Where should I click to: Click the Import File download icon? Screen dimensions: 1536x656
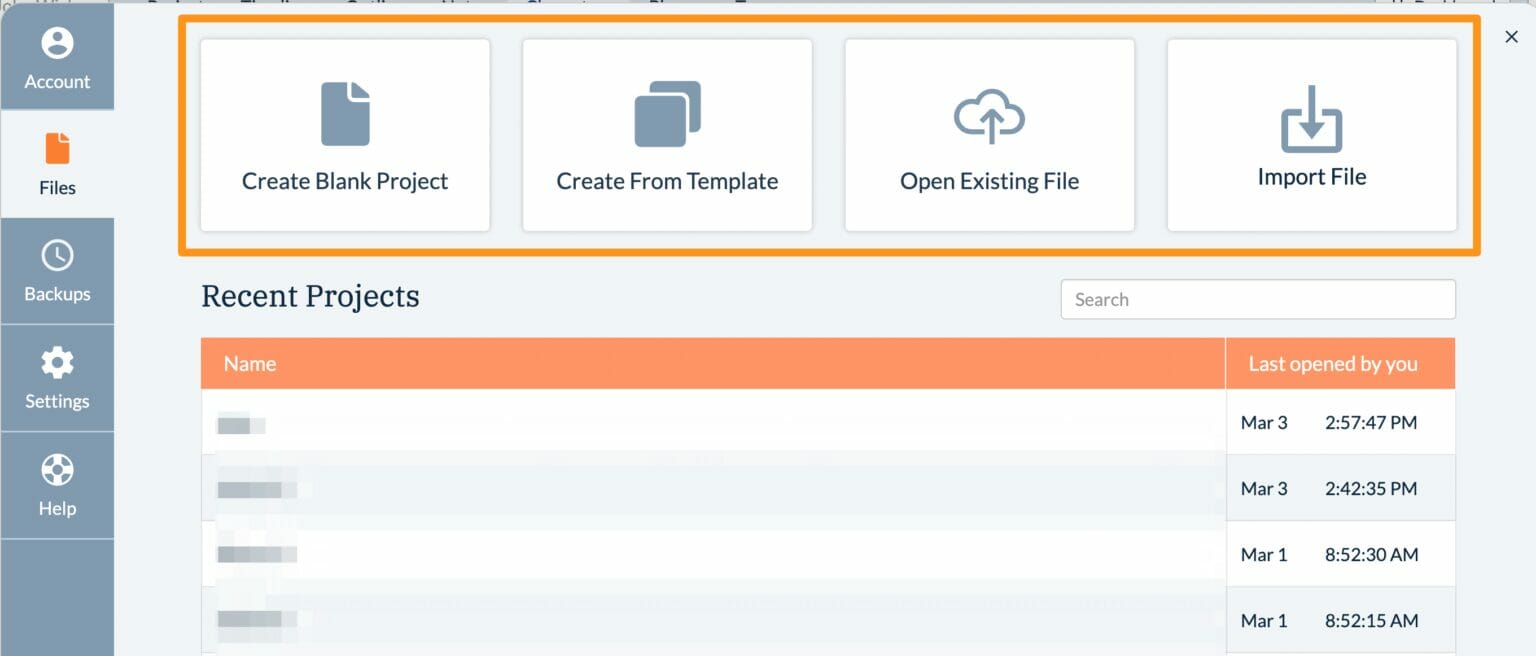(1311, 118)
